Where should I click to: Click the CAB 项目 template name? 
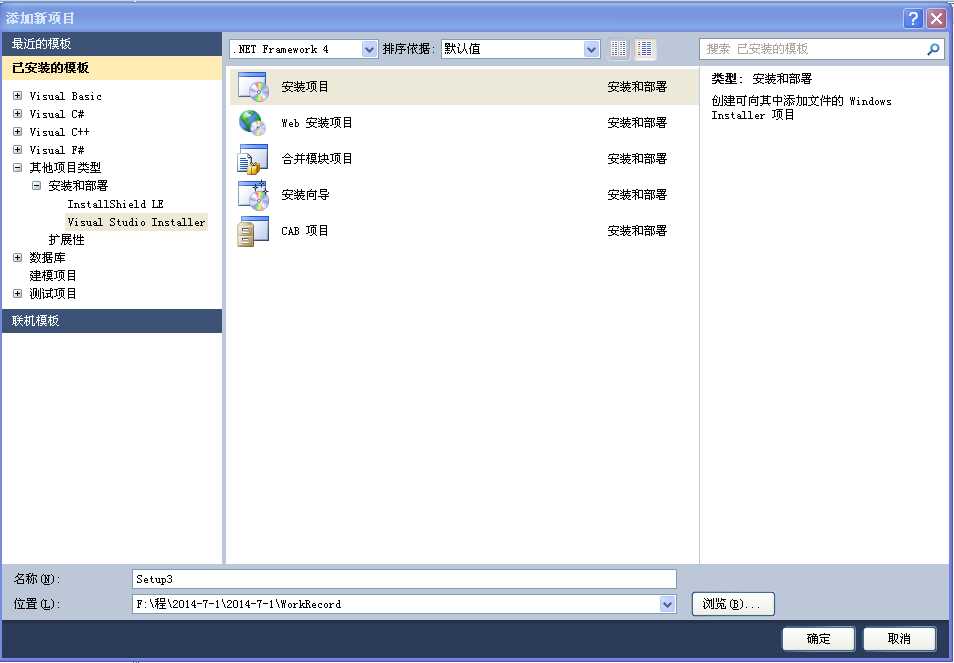[x=305, y=231]
